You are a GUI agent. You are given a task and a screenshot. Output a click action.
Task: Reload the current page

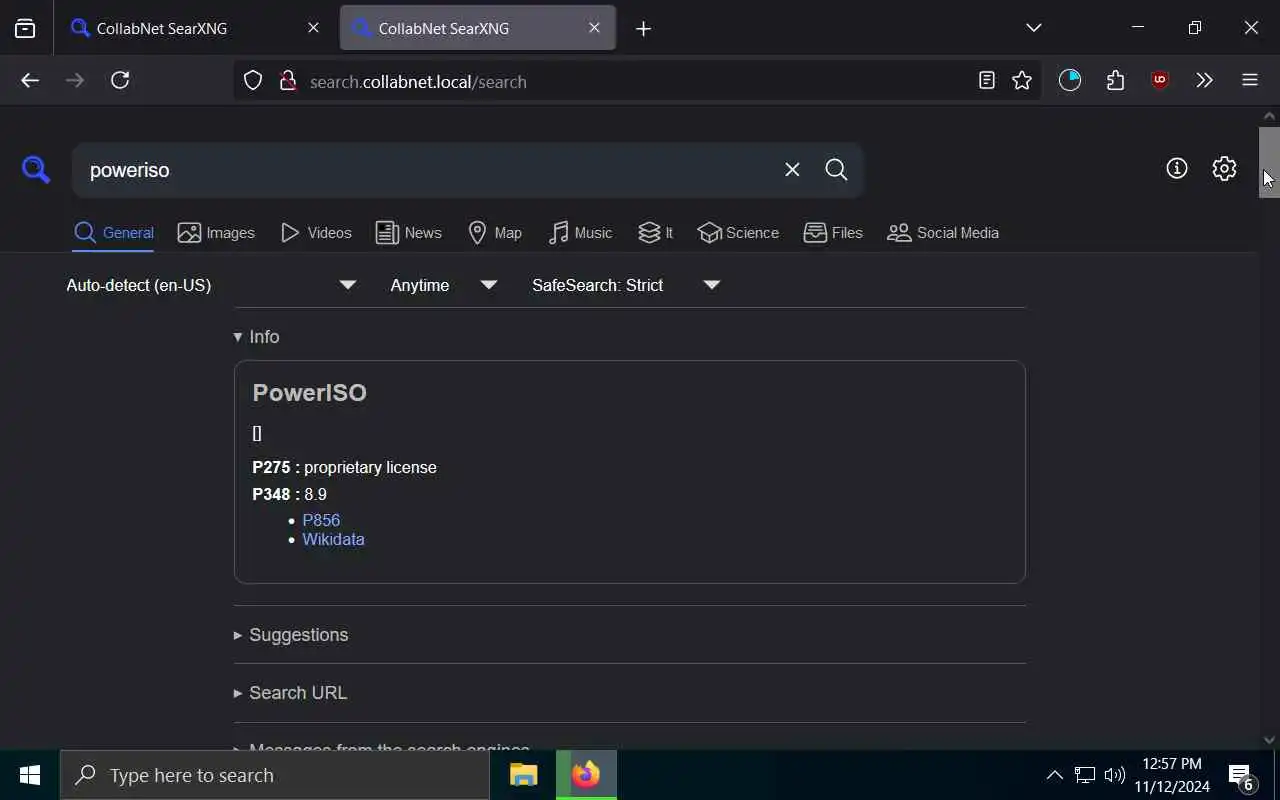[x=120, y=81]
